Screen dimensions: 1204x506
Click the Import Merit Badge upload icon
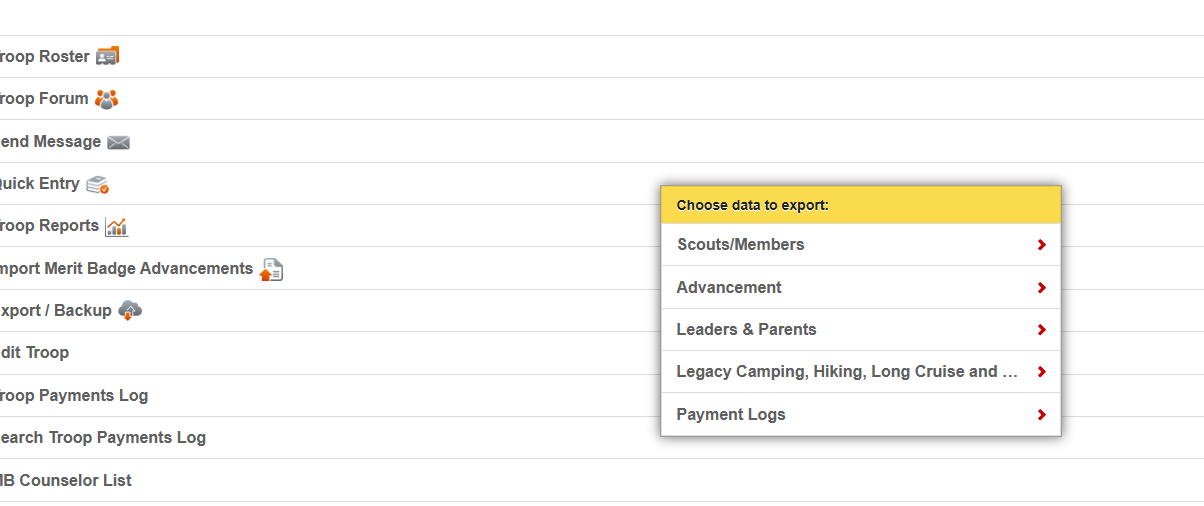[271, 269]
